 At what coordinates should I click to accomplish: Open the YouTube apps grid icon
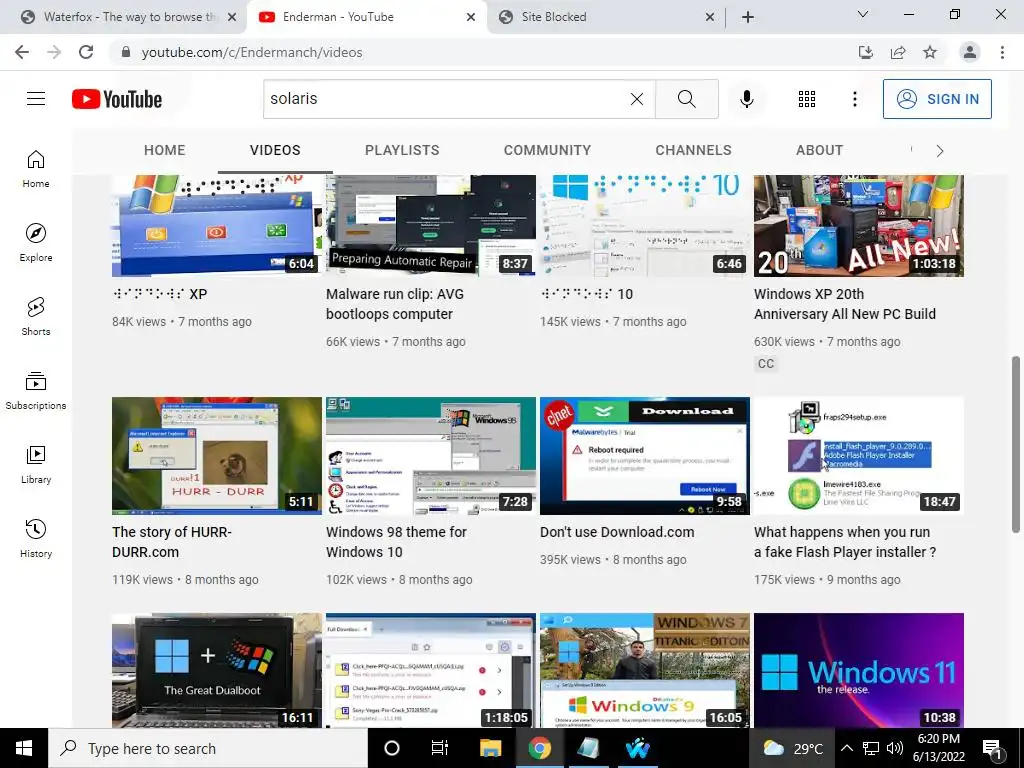coord(807,99)
